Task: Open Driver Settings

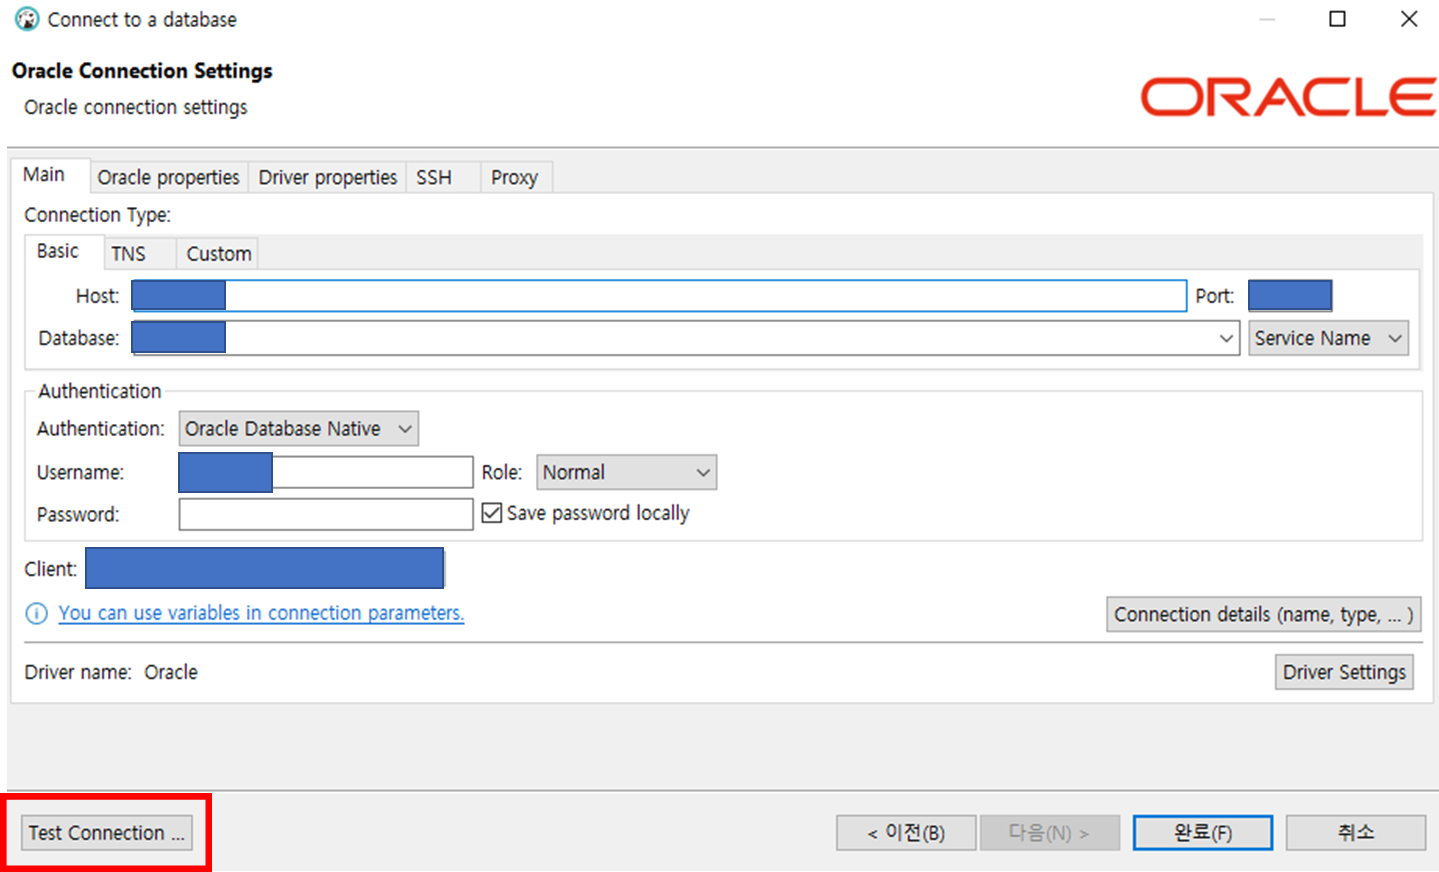Action: pos(1344,672)
